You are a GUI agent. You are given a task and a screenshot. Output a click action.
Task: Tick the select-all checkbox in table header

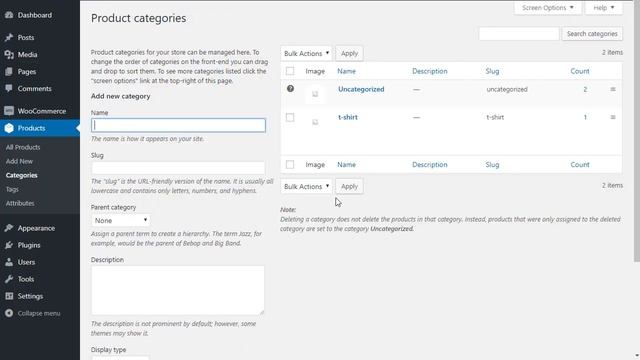click(x=290, y=71)
